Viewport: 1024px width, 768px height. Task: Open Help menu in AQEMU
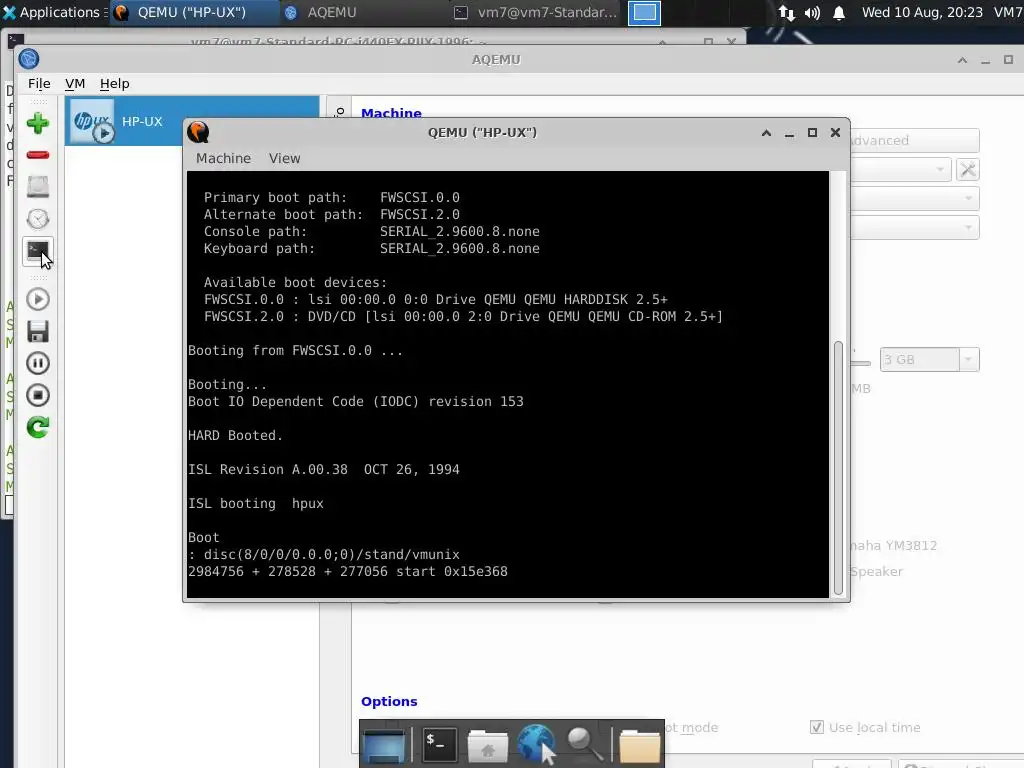coord(114,84)
